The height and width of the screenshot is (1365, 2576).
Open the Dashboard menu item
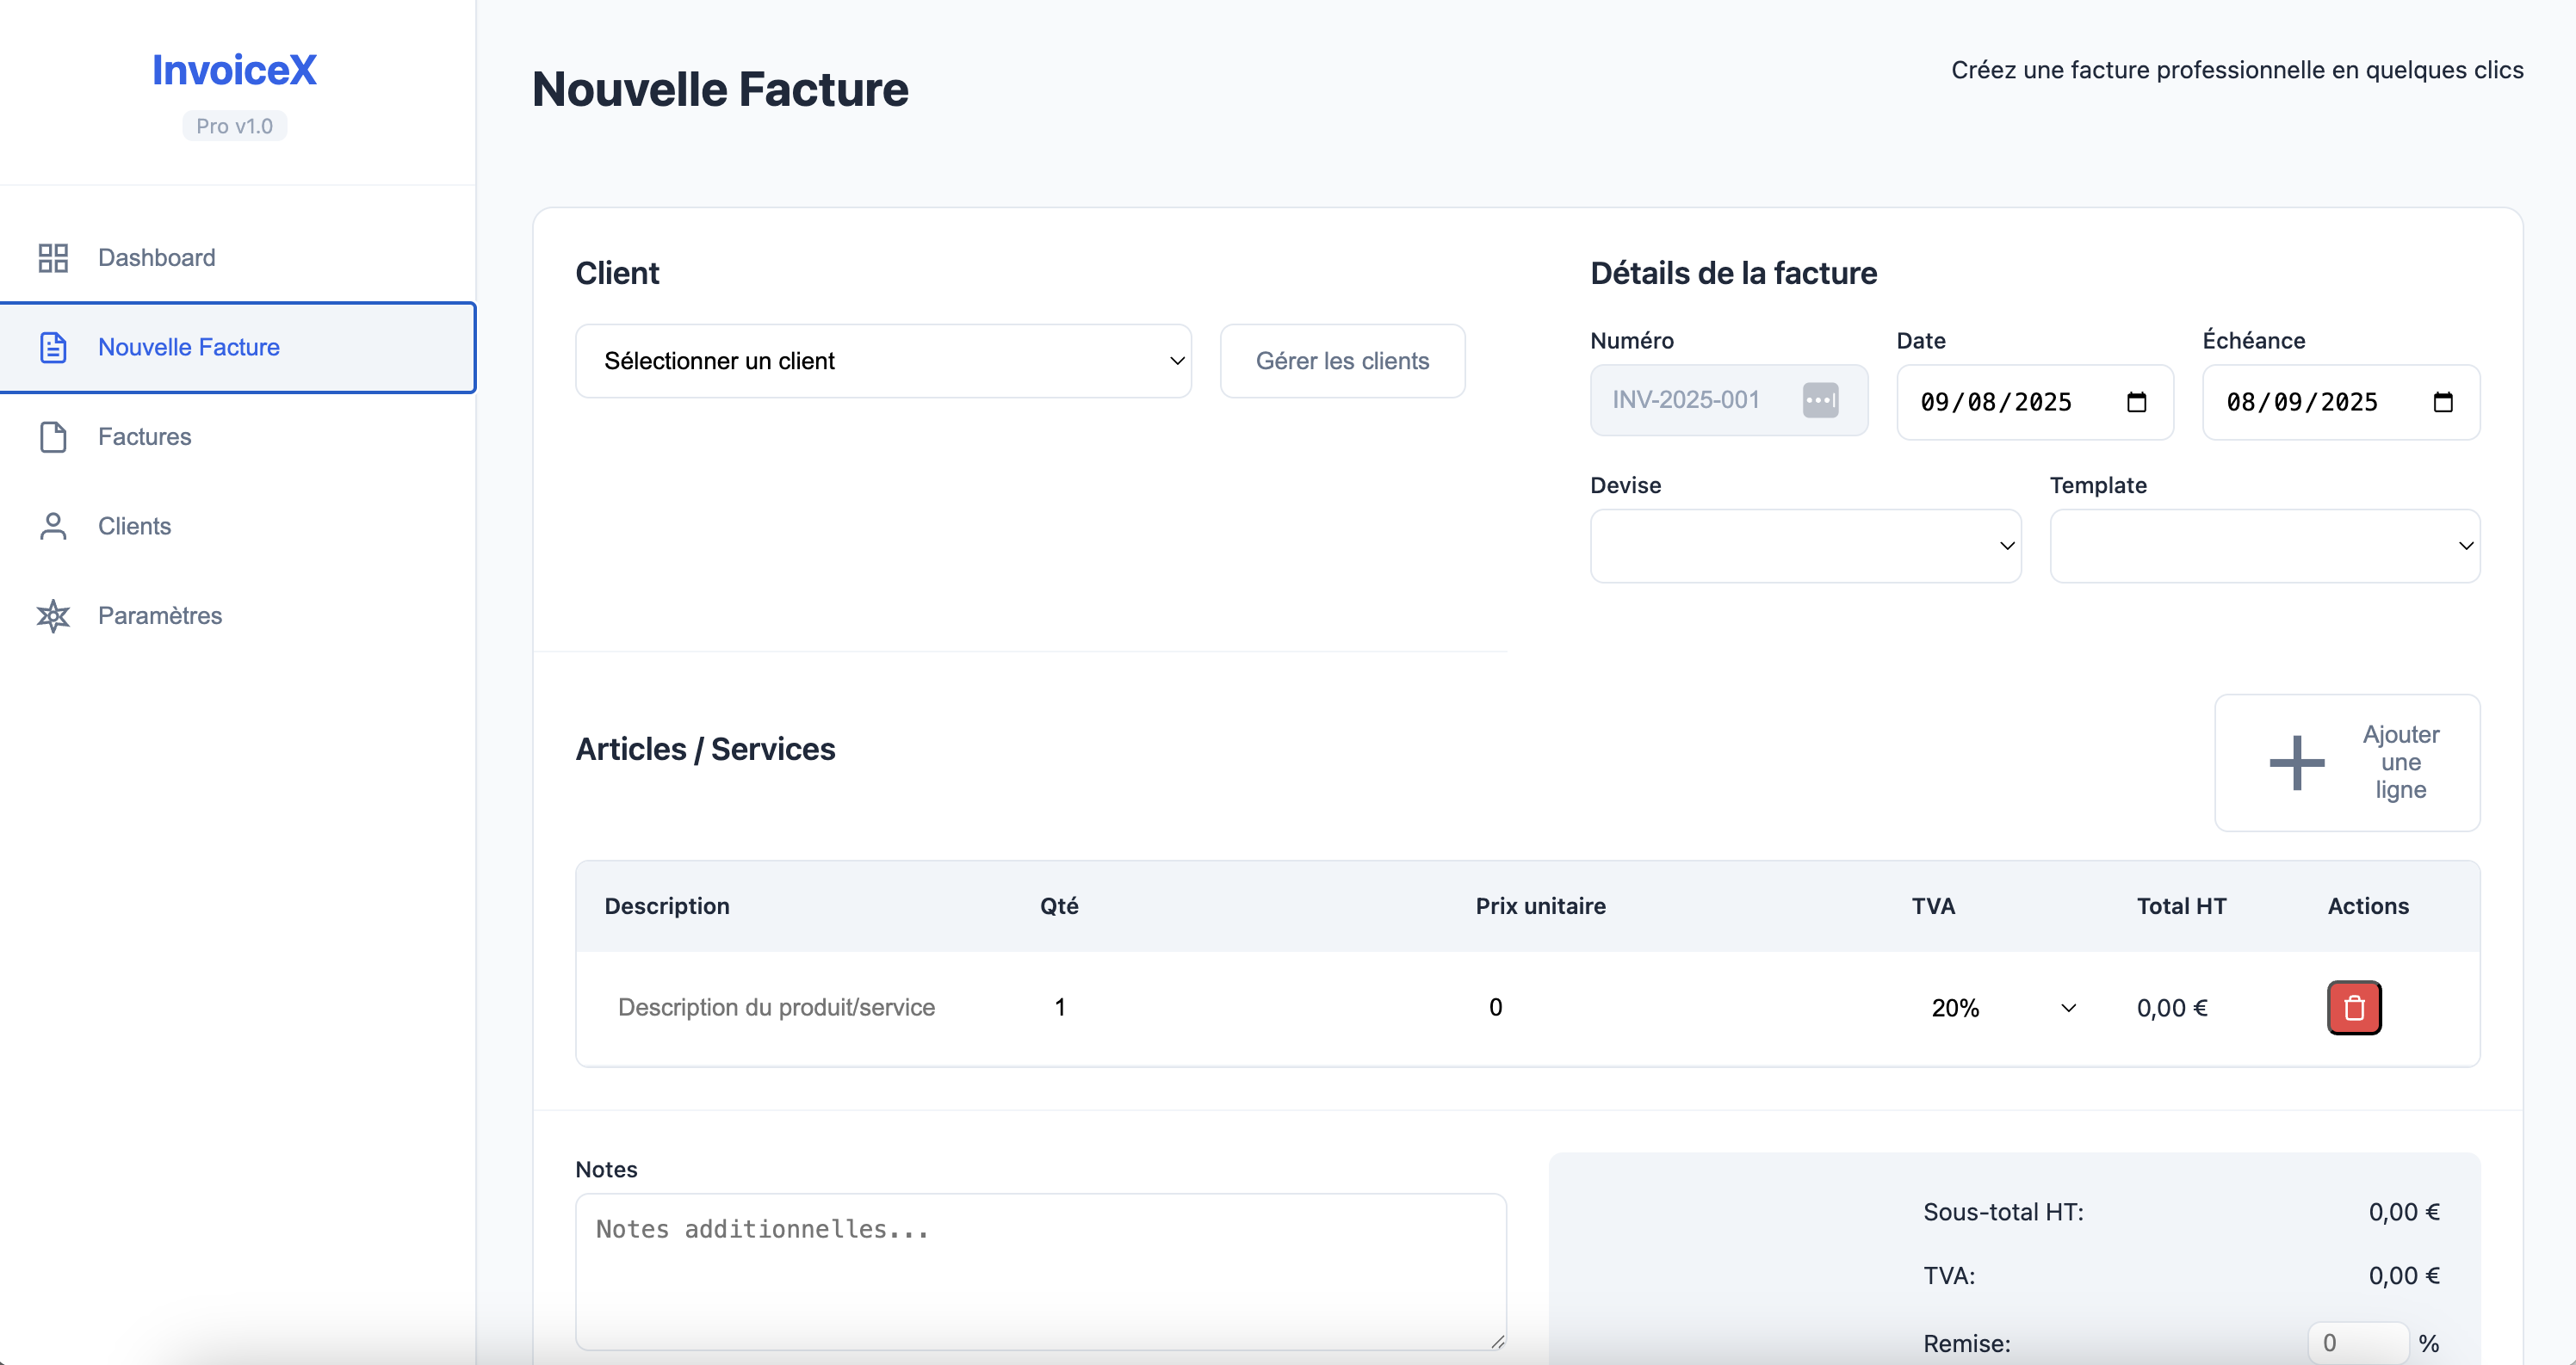tap(238, 258)
